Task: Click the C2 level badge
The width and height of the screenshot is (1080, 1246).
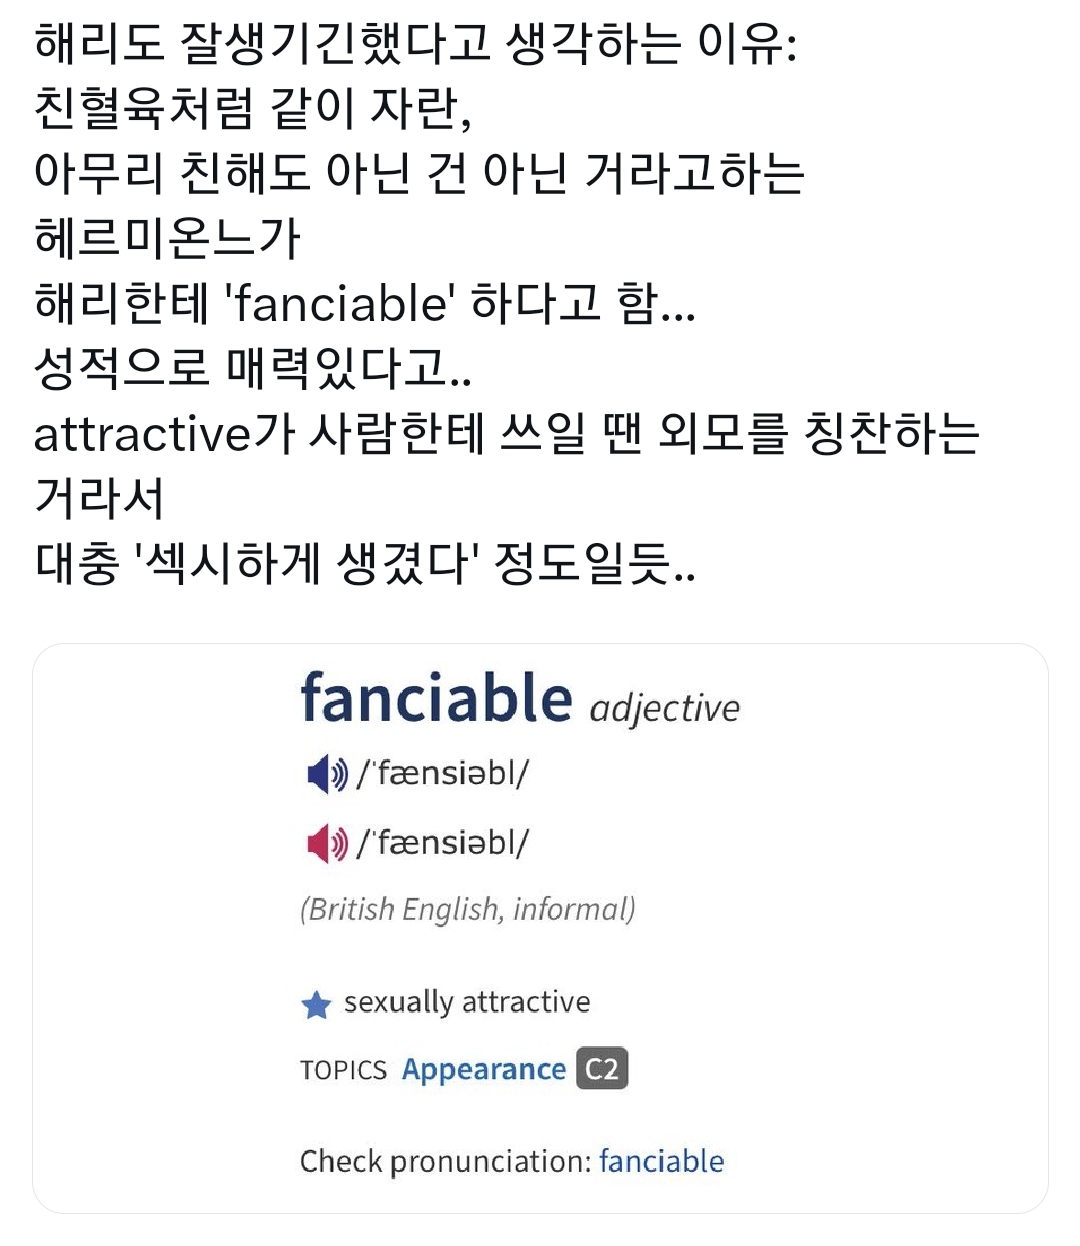Action: tap(602, 1069)
